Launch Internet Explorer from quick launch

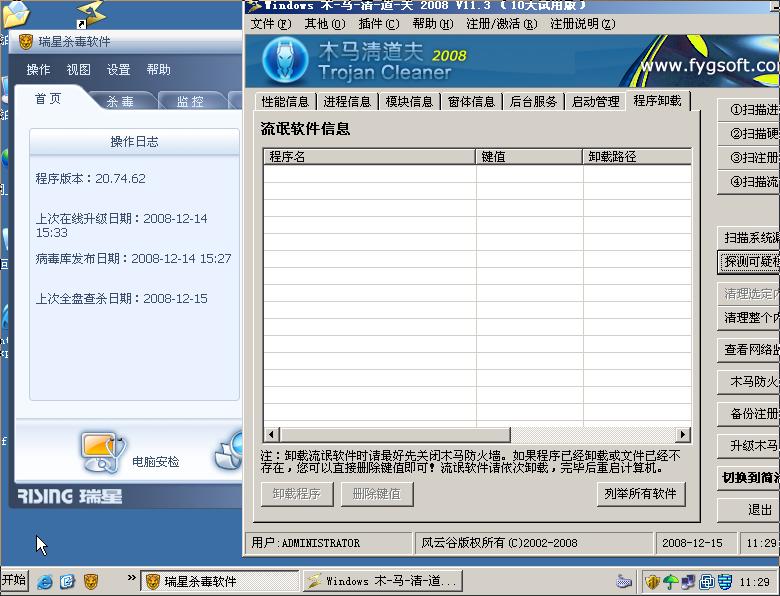(45, 581)
